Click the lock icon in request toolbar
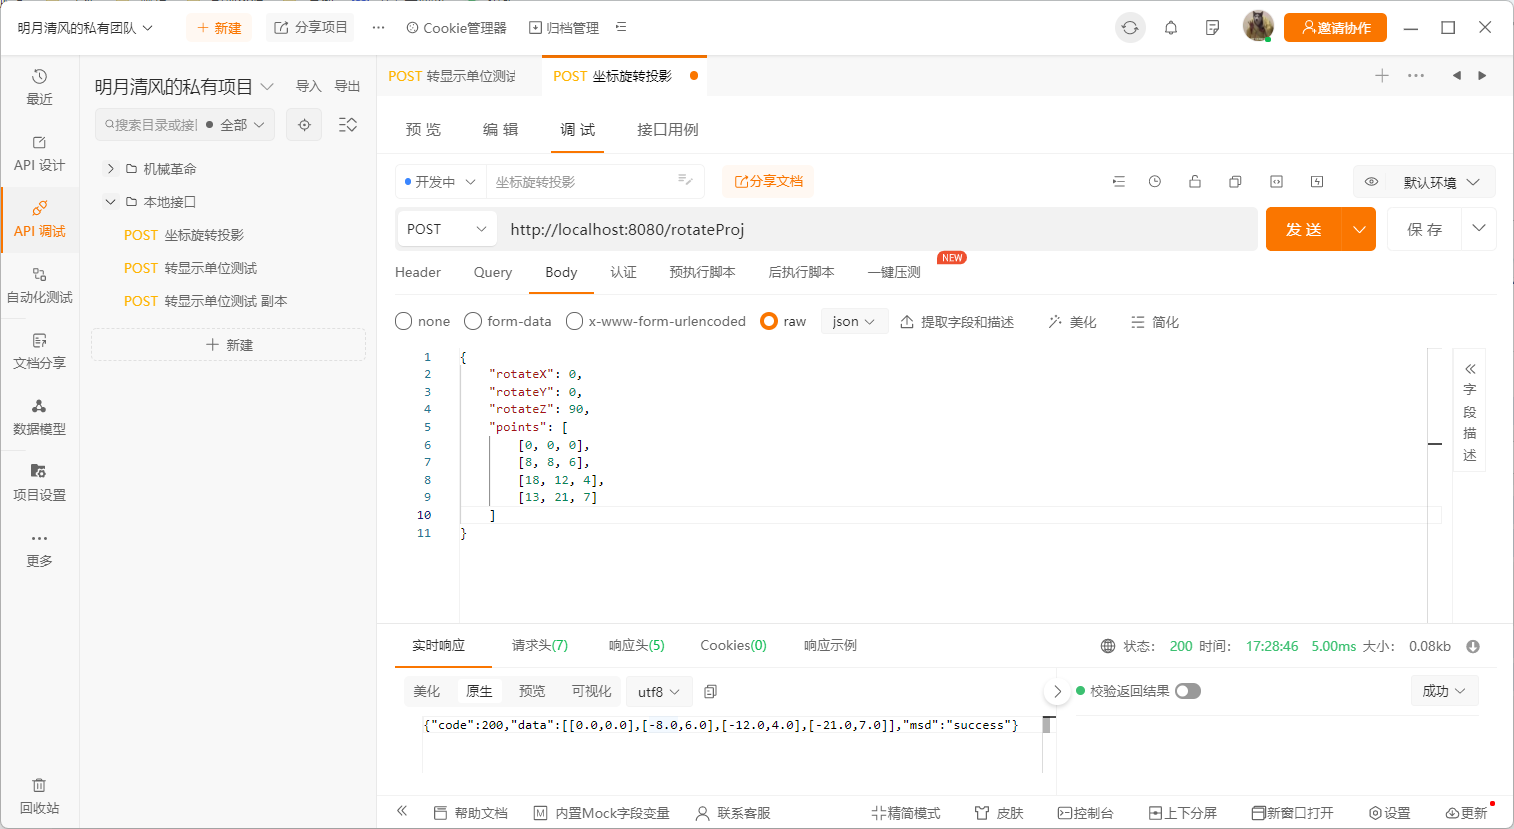Screen dimensions: 1514x829 (1195, 182)
